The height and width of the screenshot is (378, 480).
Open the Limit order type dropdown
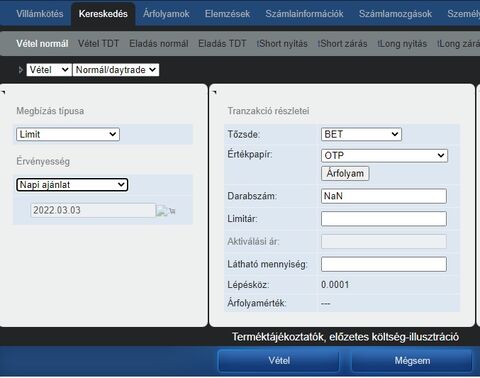tap(68, 134)
